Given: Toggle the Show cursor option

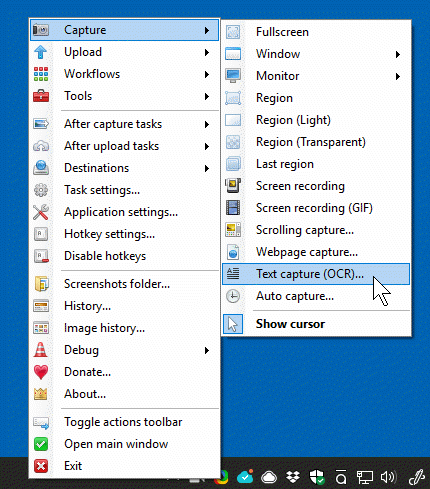Looking at the screenshot, I should (x=316, y=324).
